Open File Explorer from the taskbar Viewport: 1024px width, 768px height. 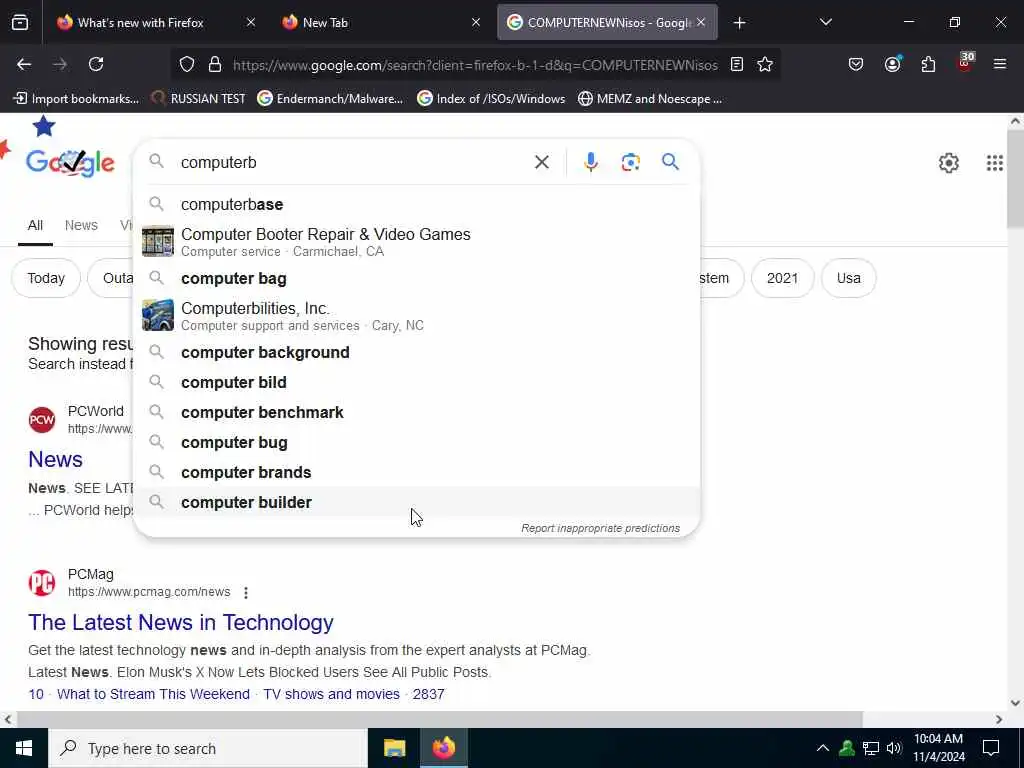tap(394, 748)
